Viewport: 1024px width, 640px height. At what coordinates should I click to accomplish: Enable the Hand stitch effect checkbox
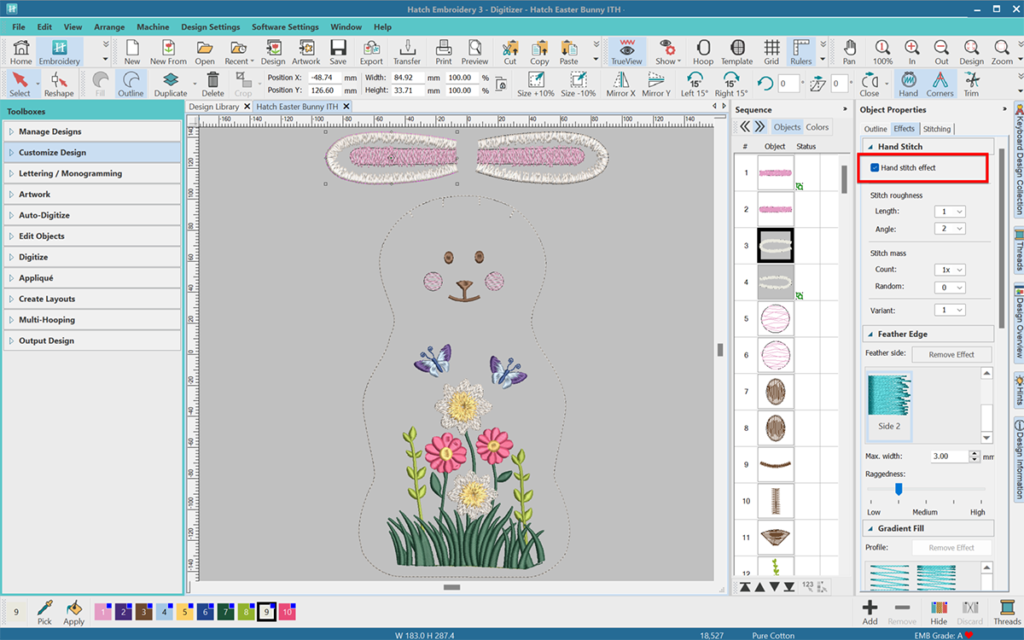tap(875, 168)
